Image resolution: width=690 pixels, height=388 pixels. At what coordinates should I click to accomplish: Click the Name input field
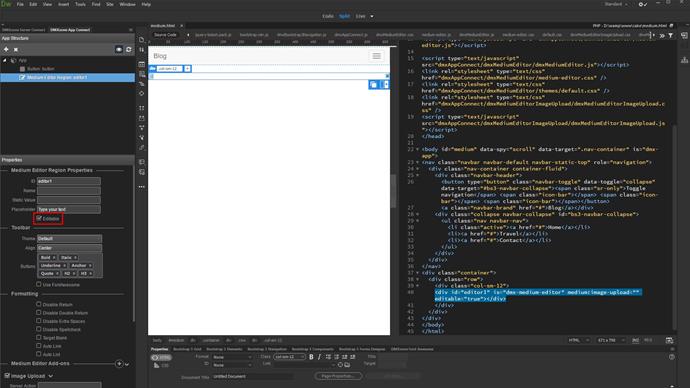pyautogui.click(x=69, y=190)
